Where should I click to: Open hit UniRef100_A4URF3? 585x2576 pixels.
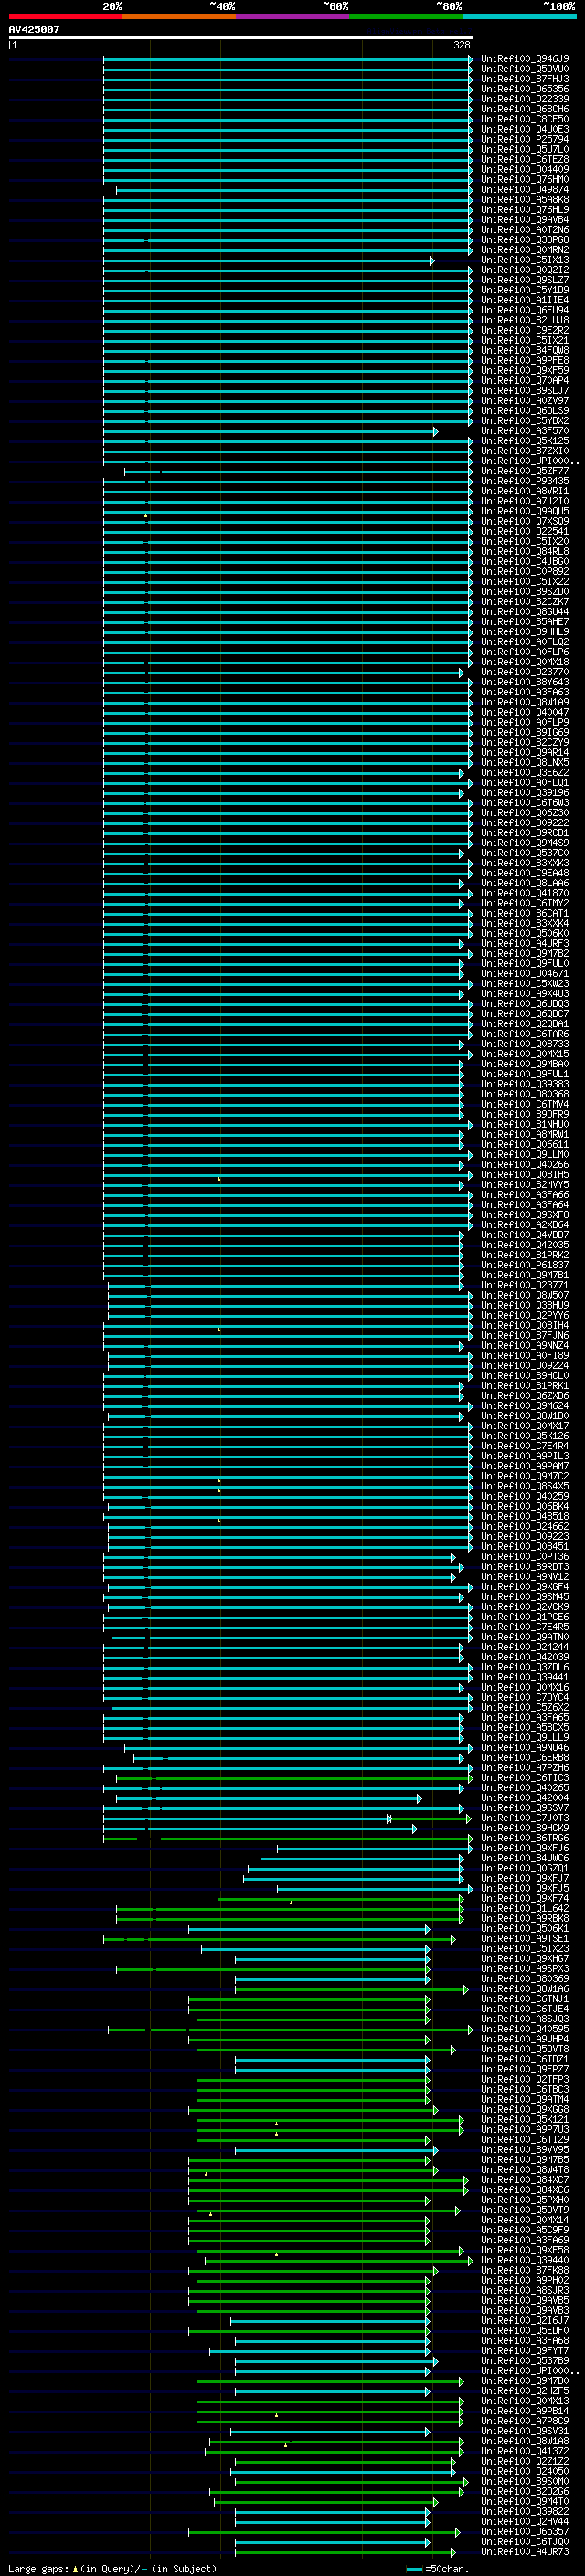[x=525, y=944]
